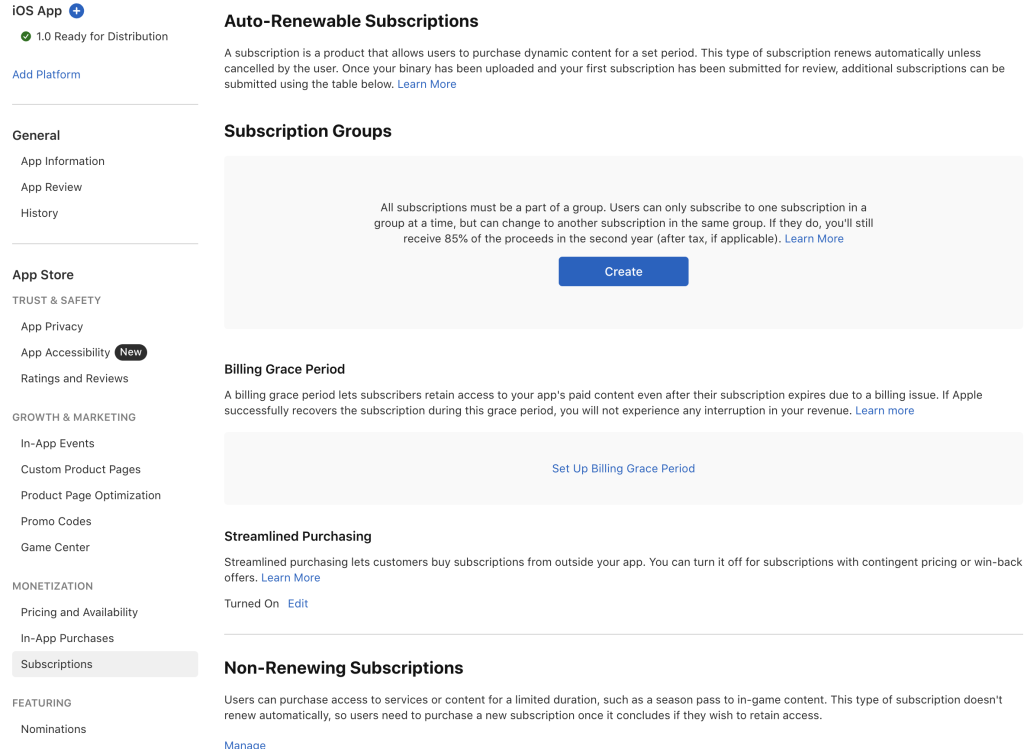Edit the Streamlined Purchasing setting
This screenshot has height=749, width=1024.
point(298,604)
